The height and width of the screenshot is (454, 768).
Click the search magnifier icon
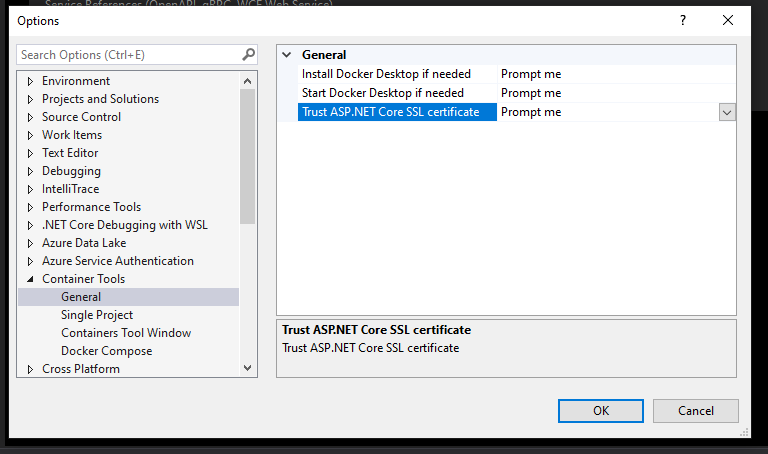[x=249, y=54]
